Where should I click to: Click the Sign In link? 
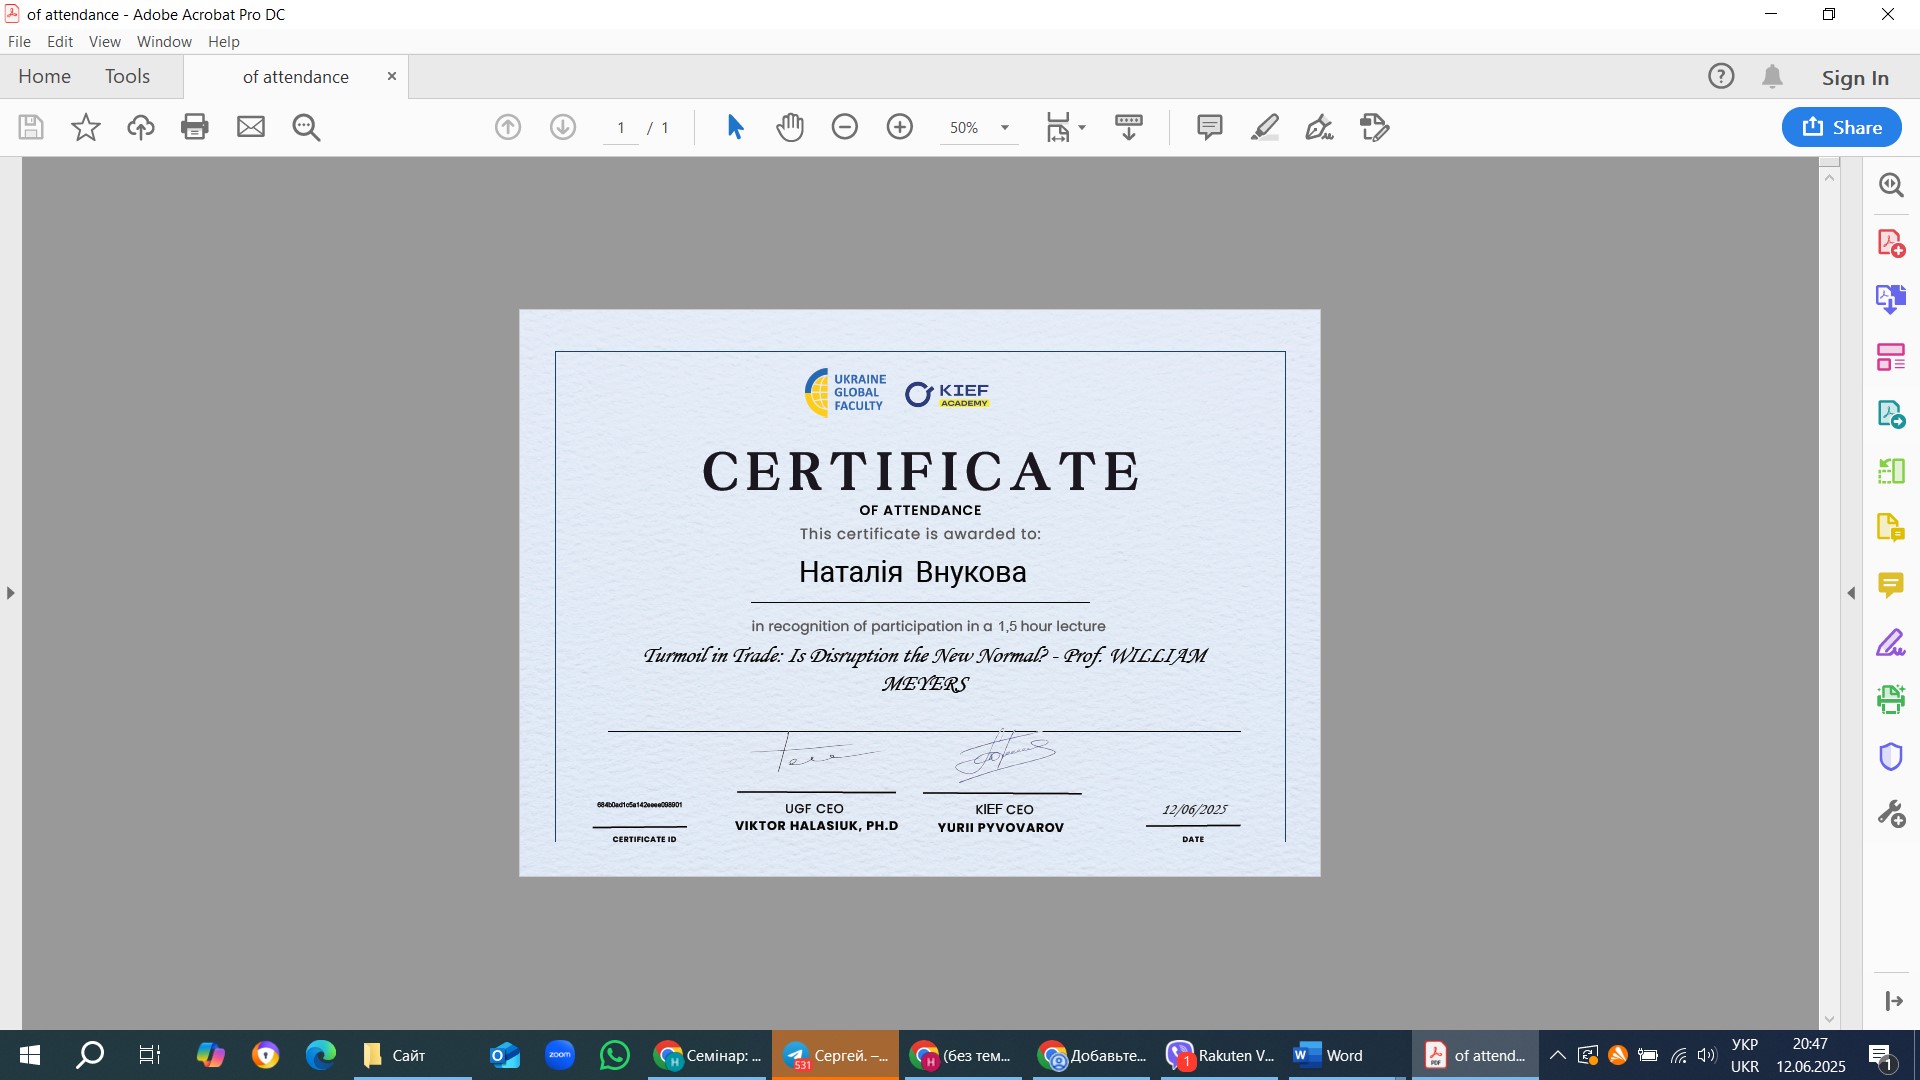click(x=1855, y=77)
